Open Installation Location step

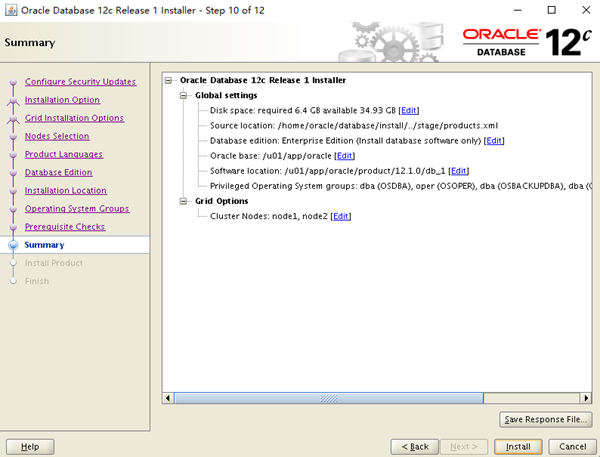66,190
